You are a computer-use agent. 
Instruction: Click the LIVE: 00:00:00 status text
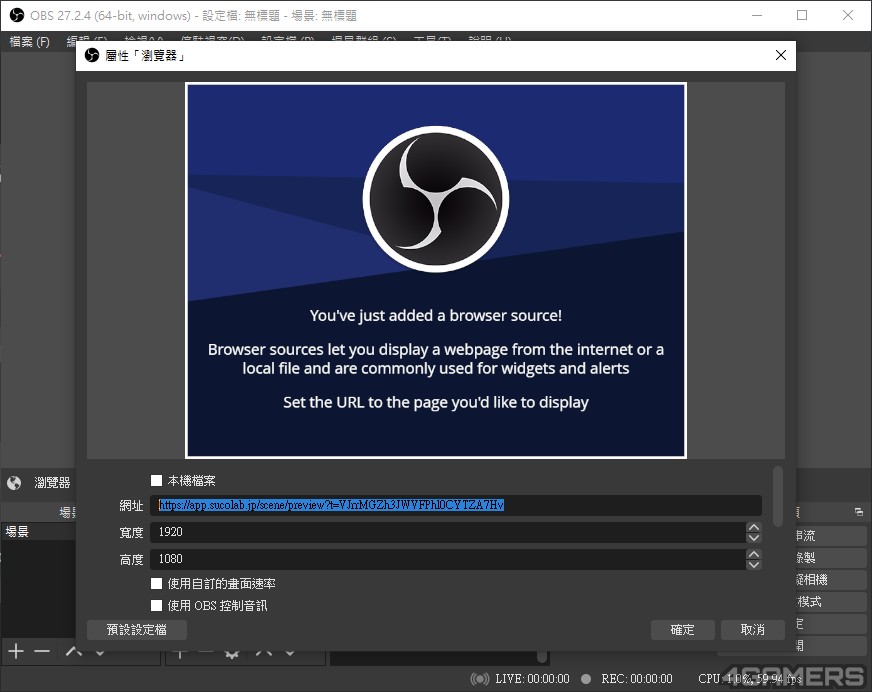point(532,679)
